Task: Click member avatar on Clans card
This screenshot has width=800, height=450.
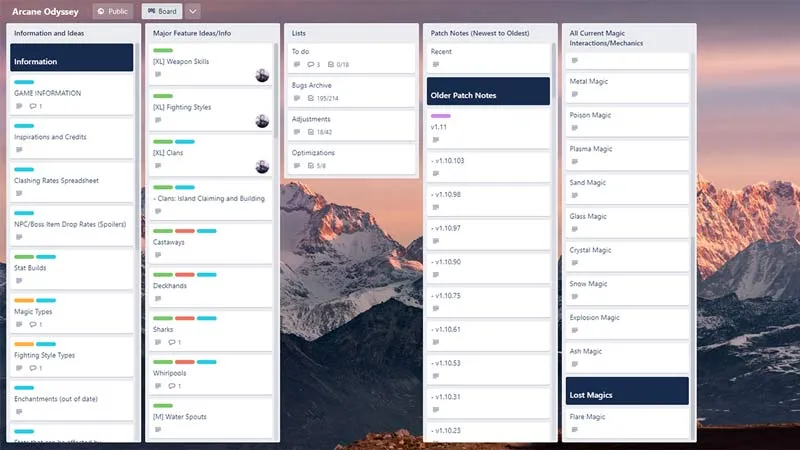Action: 262,166
